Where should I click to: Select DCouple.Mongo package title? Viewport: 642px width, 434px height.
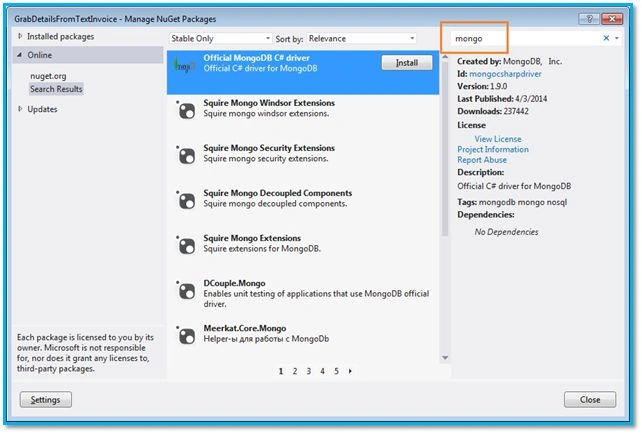pos(234,283)
